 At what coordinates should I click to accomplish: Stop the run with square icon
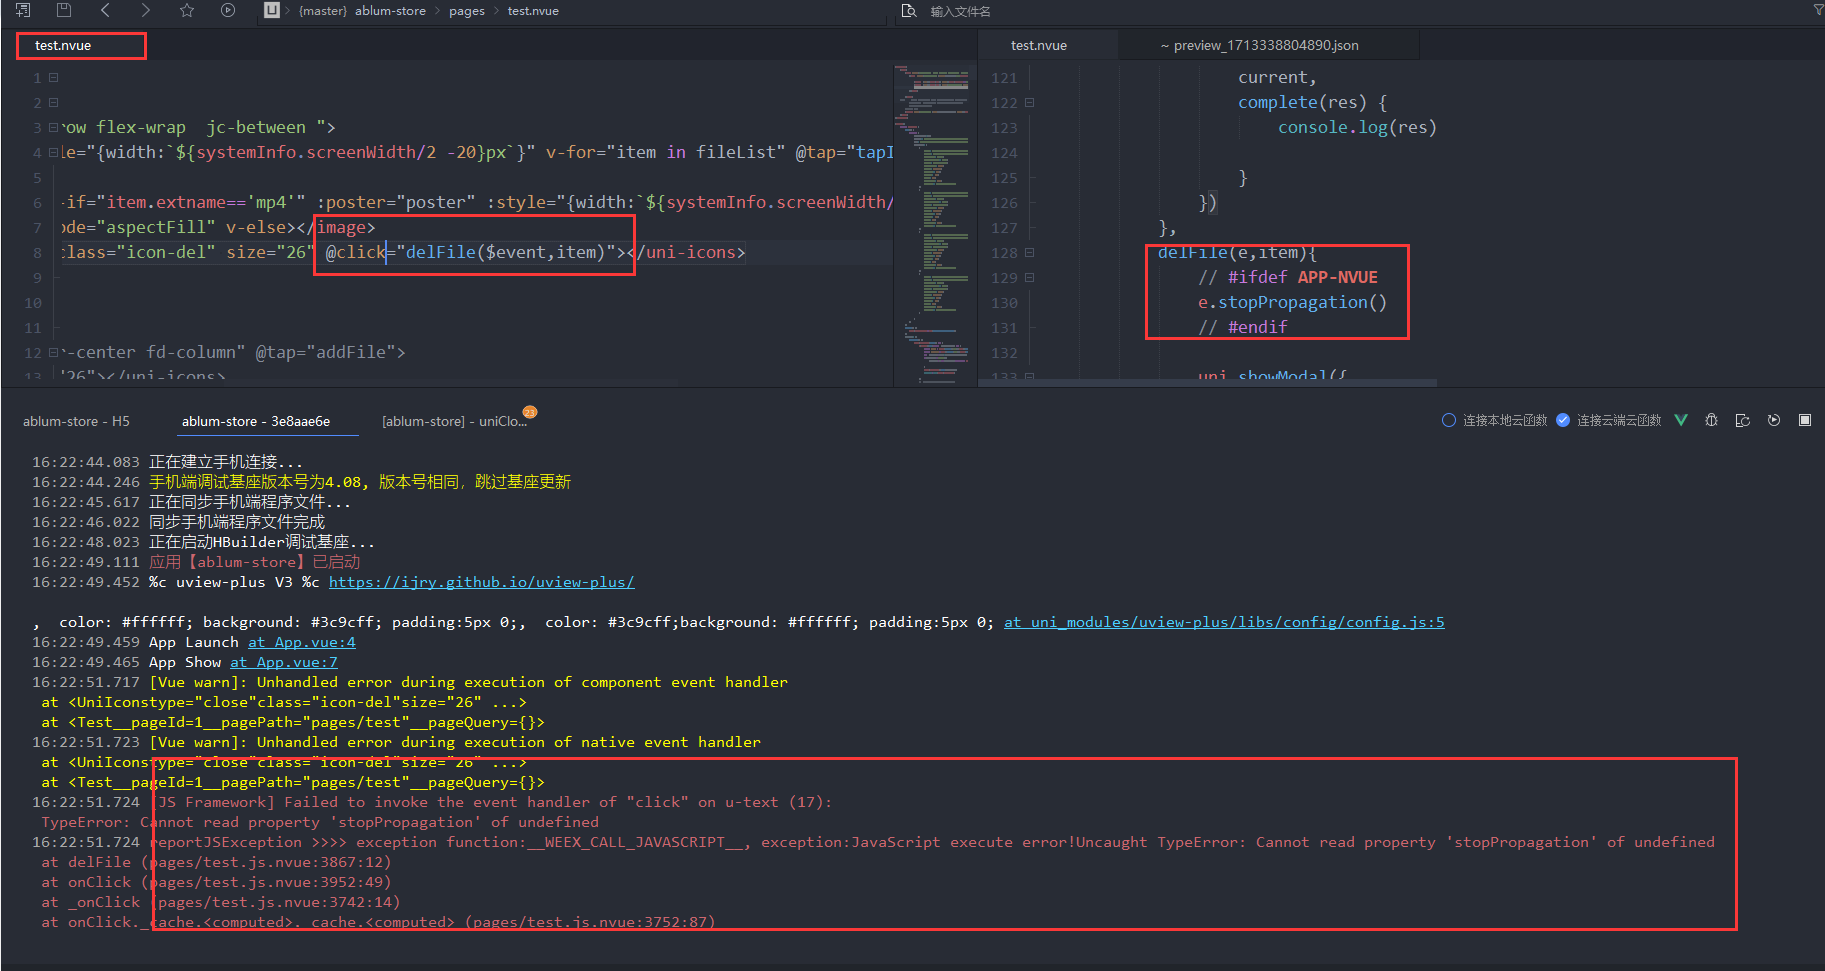point(1805,420)
